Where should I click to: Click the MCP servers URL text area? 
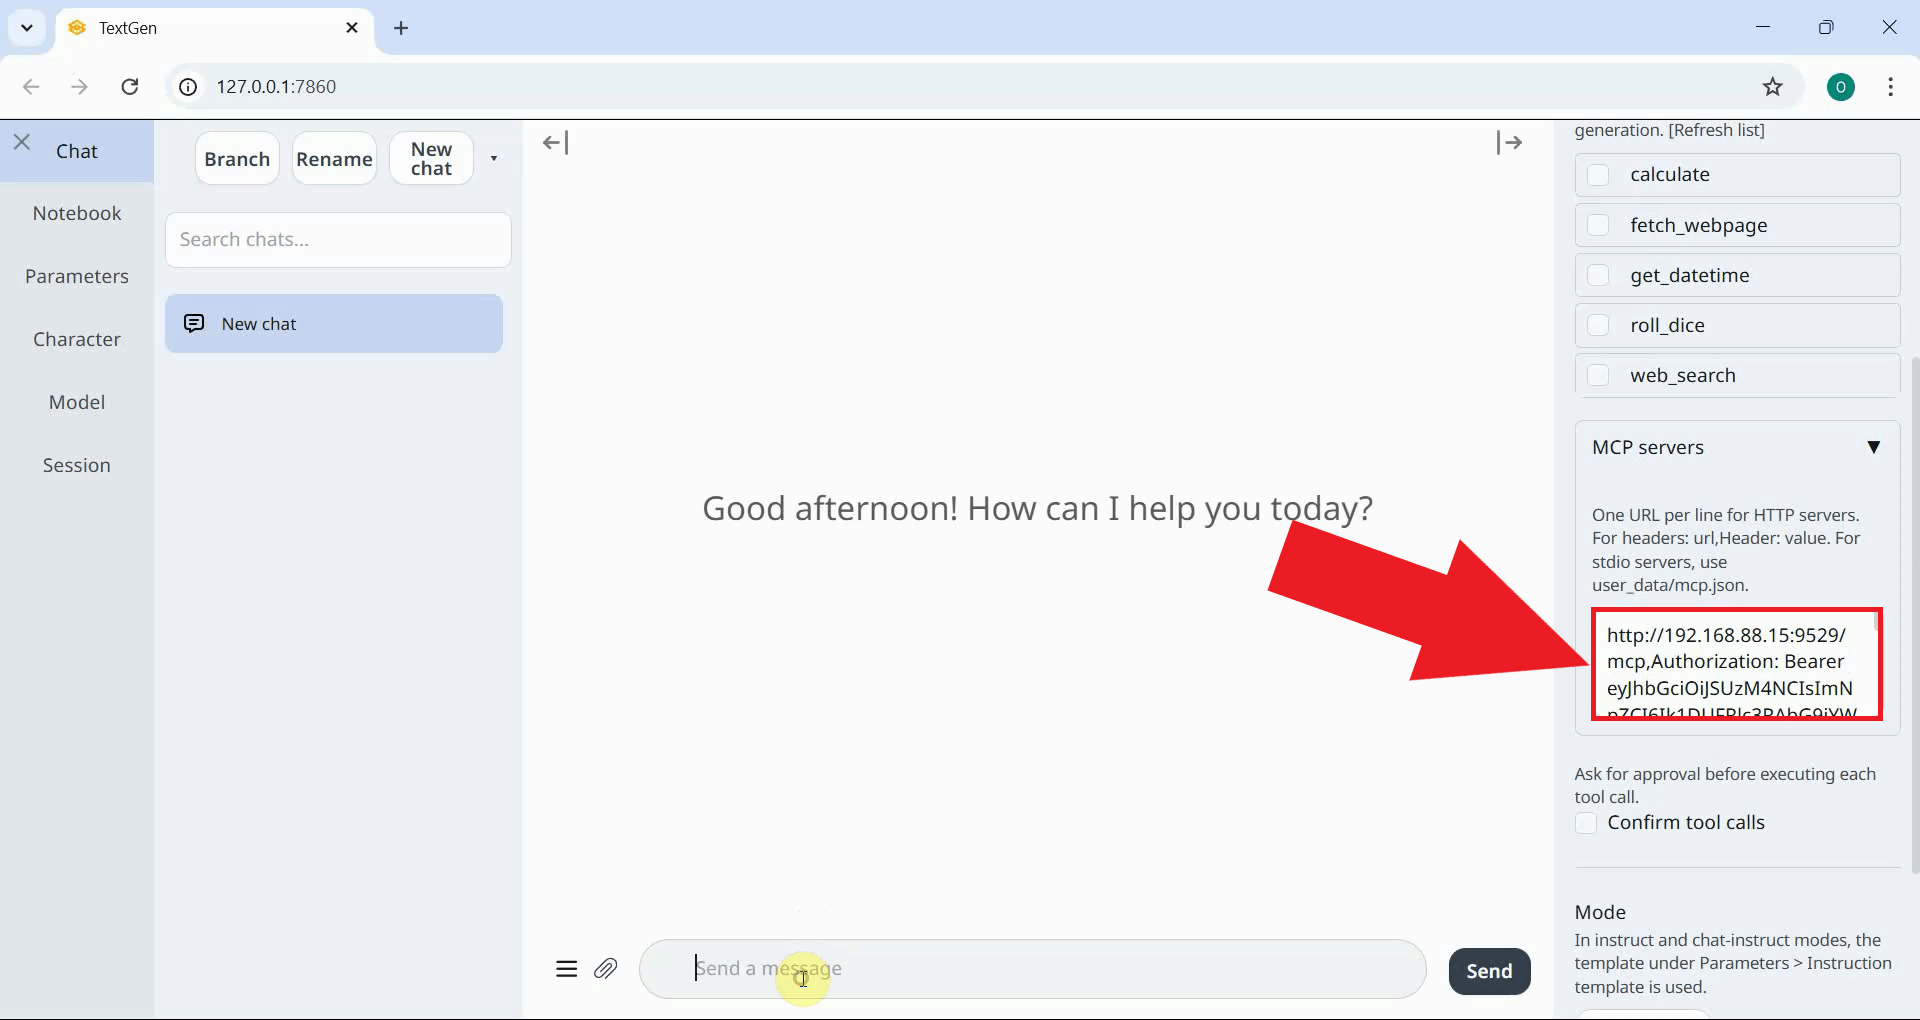[x=1737, y=664]
